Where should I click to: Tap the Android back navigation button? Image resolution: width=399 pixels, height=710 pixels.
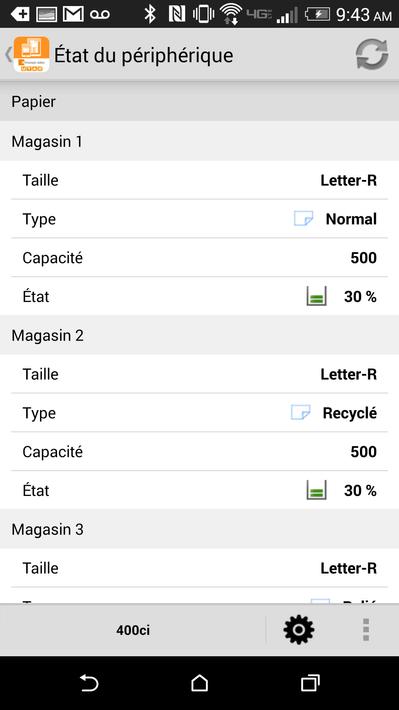click(x=89, y=683)
